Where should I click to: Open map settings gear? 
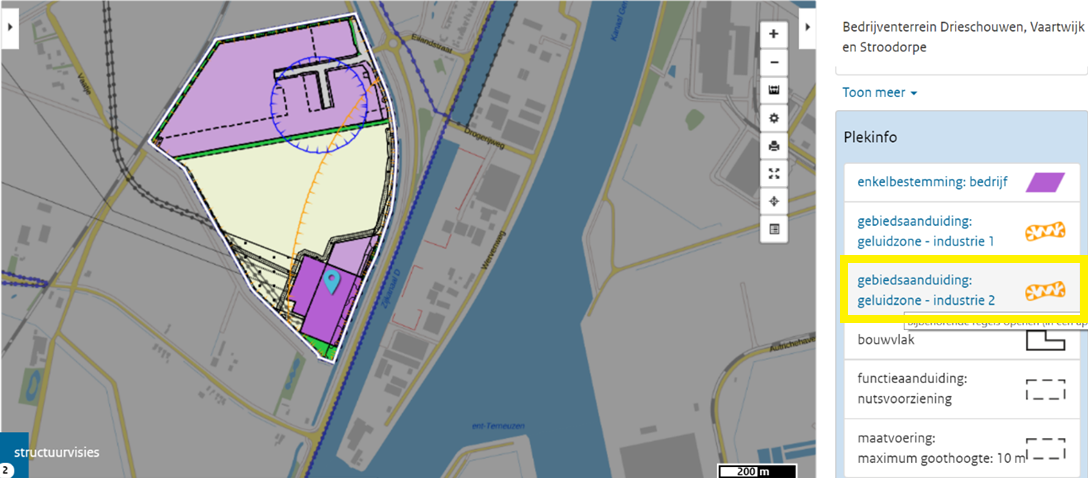pyautogui.click(x=773, y=118)
